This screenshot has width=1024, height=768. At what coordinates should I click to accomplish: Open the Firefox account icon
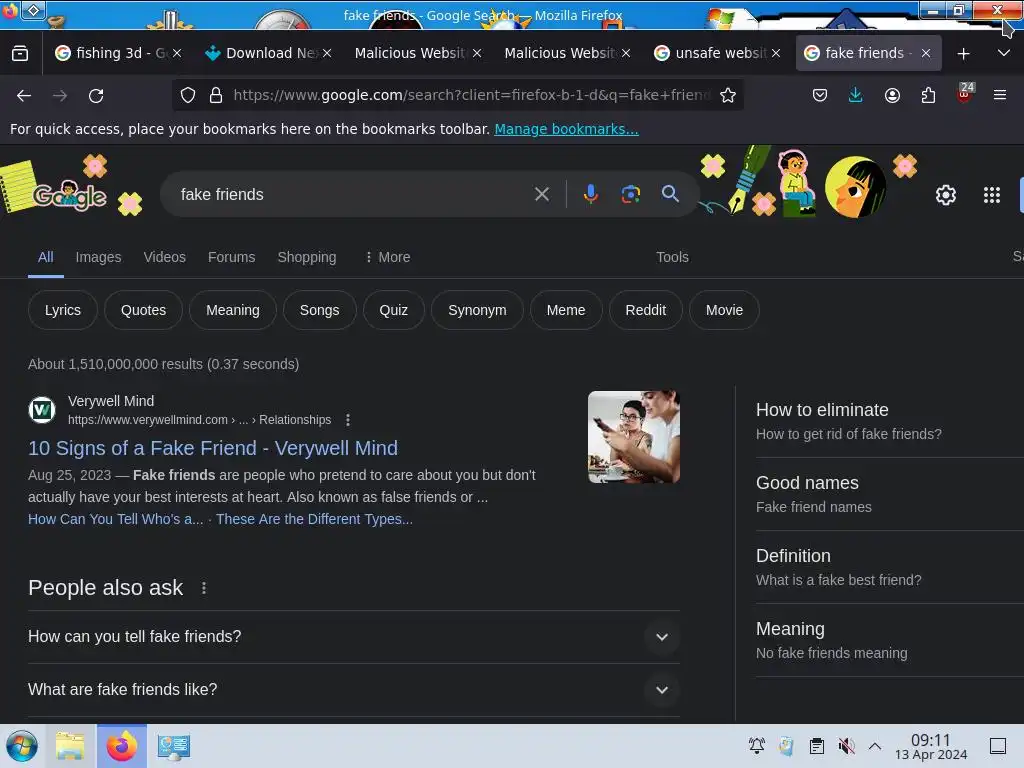[x=892, y=95]
